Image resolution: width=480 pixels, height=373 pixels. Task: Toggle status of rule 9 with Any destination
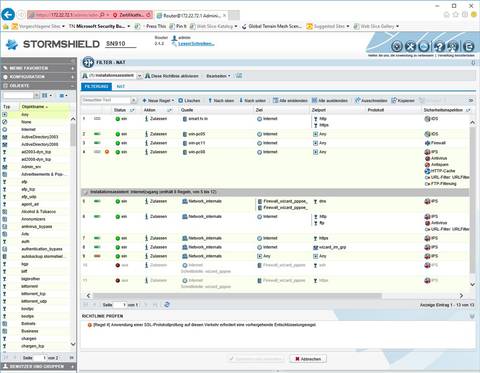pos(118,256)
